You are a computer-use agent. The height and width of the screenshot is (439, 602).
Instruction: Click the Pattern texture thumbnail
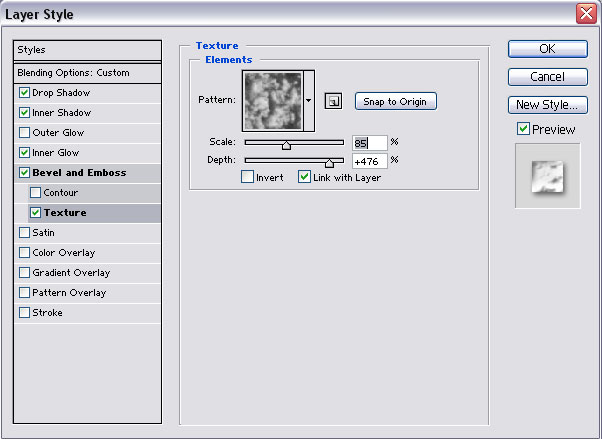coord(273,101)
